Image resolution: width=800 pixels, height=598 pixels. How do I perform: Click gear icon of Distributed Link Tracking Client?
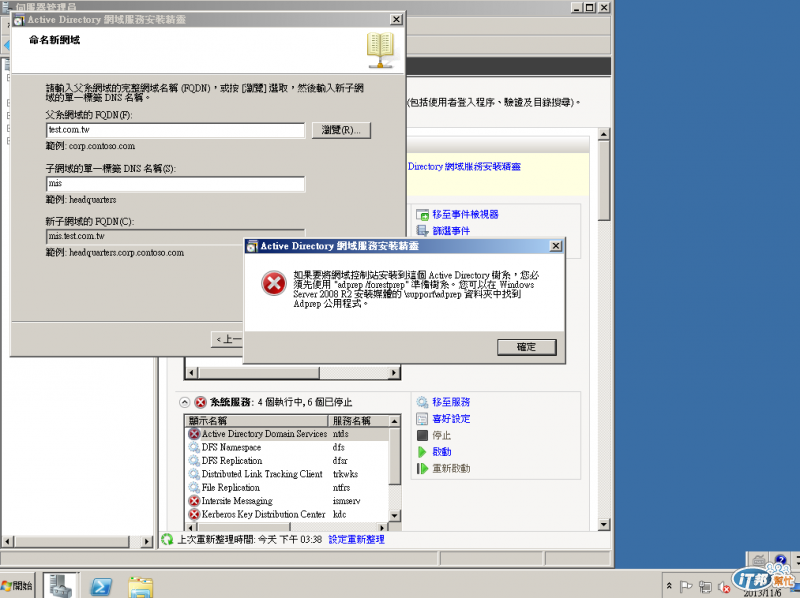[x=194, y=474]
